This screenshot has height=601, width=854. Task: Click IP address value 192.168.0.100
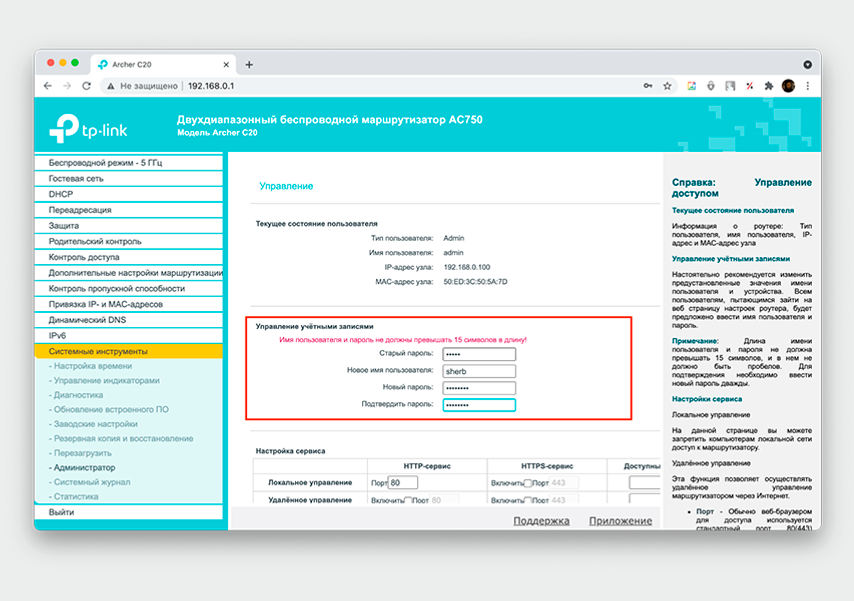pyautogui.click(x=467, y=268)
